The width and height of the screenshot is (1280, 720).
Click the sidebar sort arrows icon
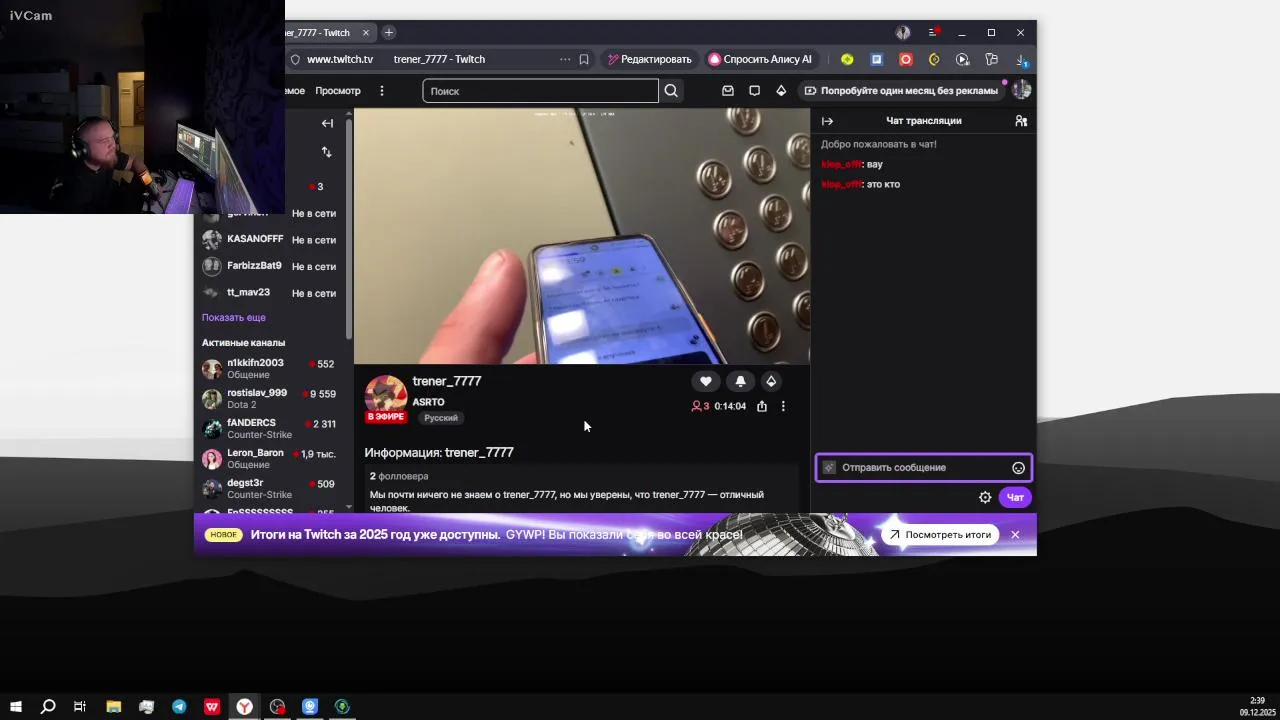(x=326, y=152)
